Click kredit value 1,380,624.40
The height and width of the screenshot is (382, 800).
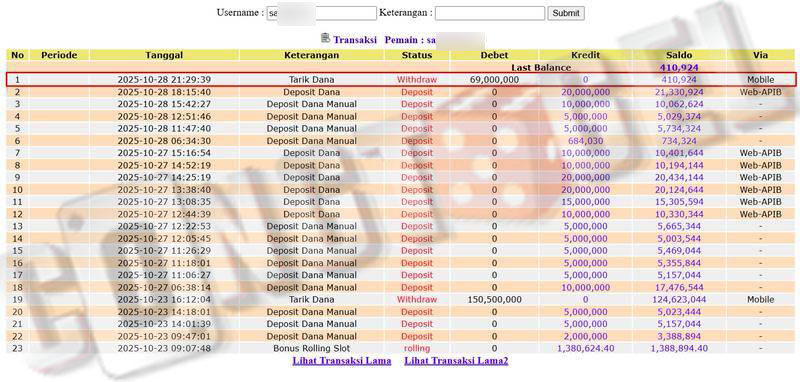(x=585, y=348)
